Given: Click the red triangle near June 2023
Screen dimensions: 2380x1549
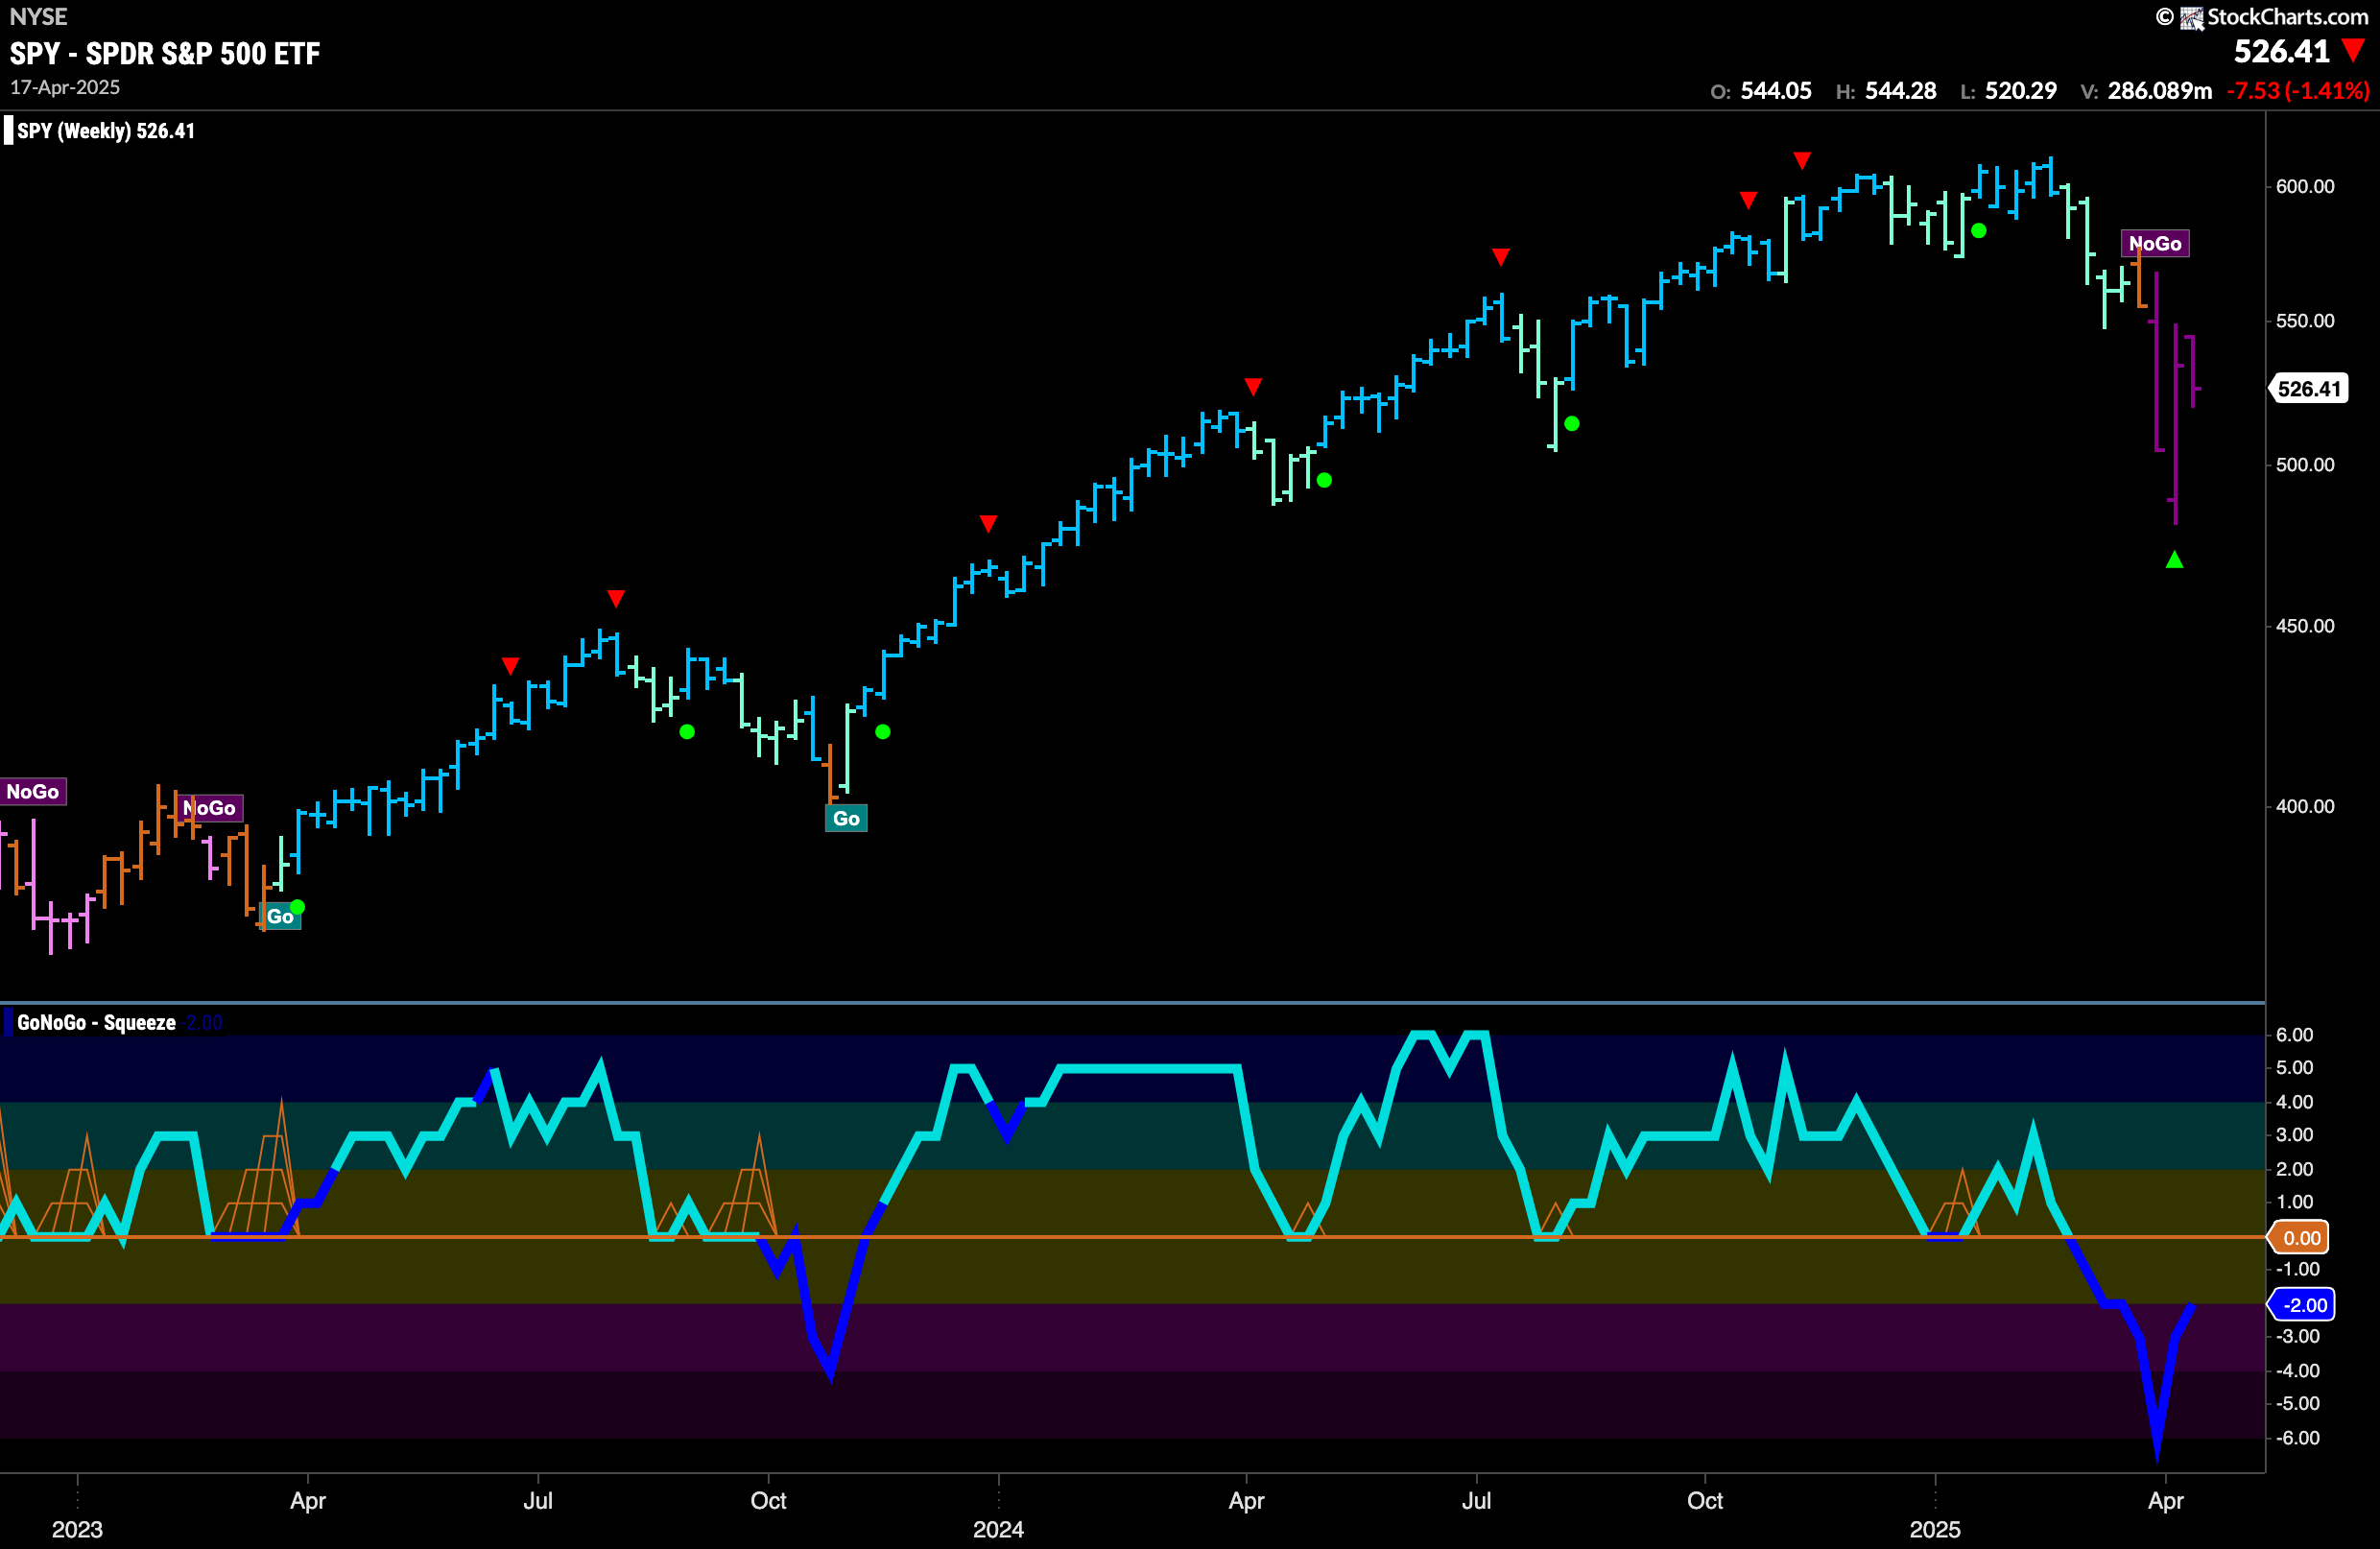Looking at the screenshot, I should point(510,666).
